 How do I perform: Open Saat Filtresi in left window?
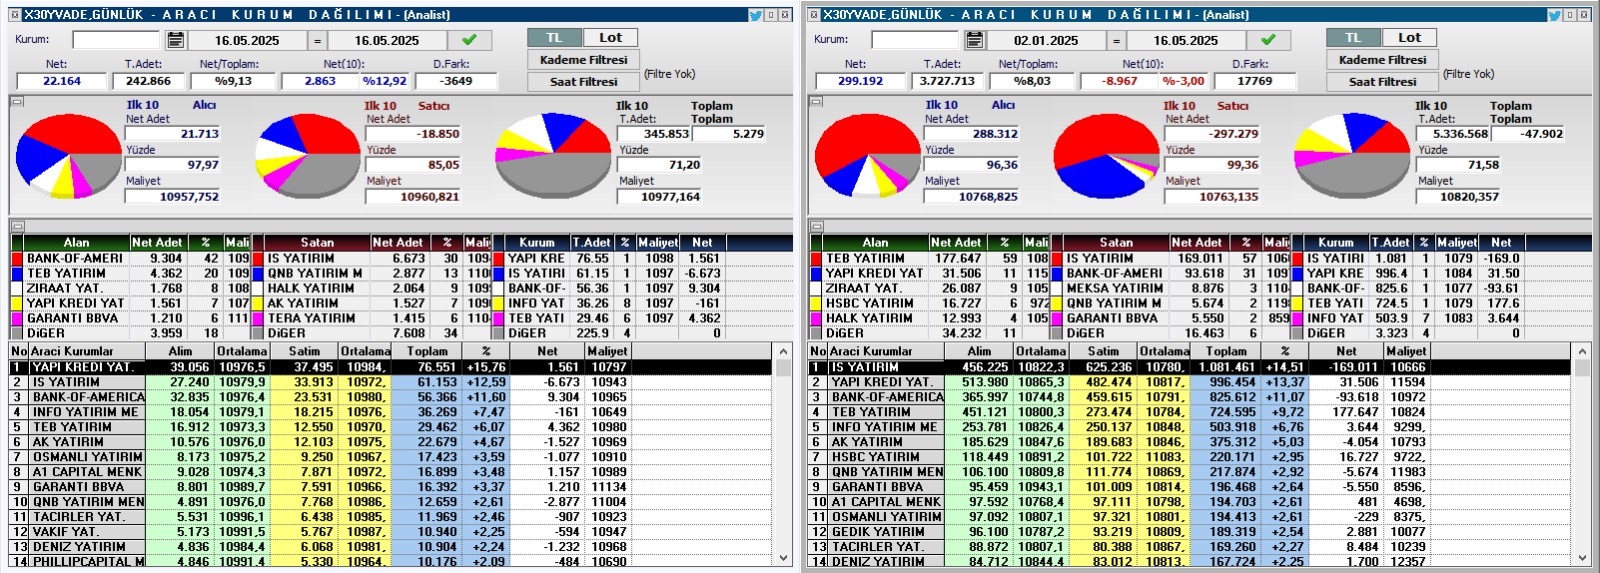pos(583,82)
